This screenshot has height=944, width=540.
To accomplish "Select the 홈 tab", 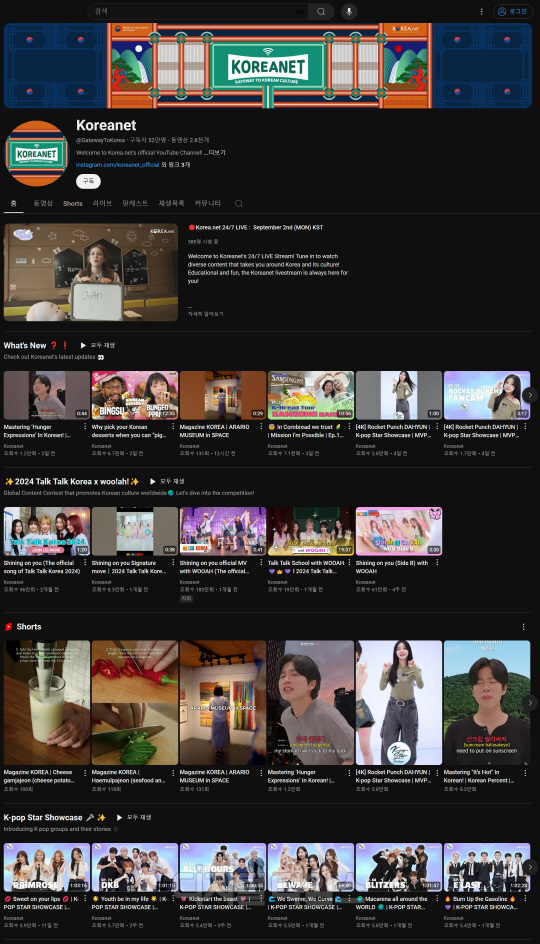I will (x=13, y=203).
